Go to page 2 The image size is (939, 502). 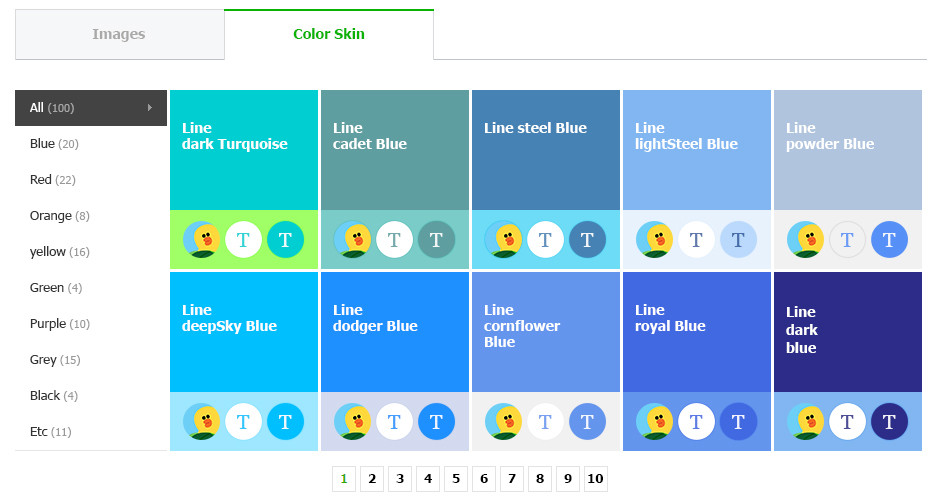click(372, 479)
